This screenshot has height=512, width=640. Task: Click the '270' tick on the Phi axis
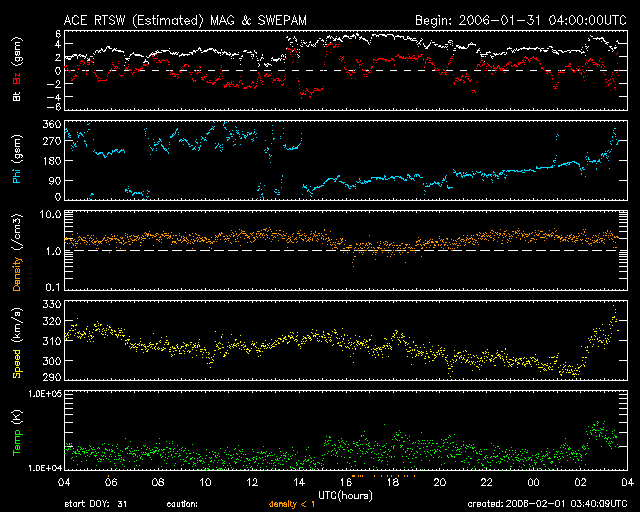pos(52,141)
